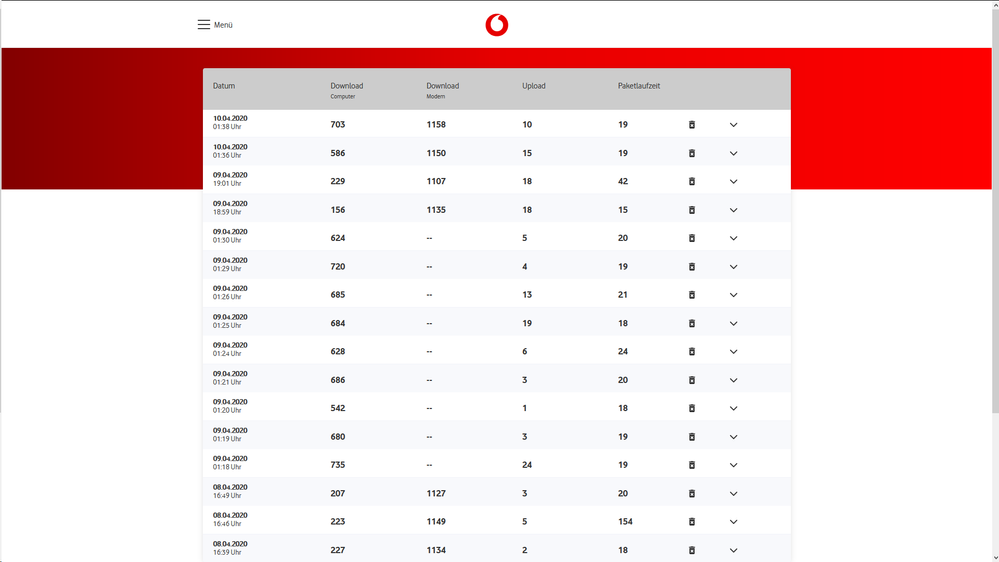Click the Download Modem column header
Screen dimensions: 999x562
pyautogui.click(x=443, y=90)
